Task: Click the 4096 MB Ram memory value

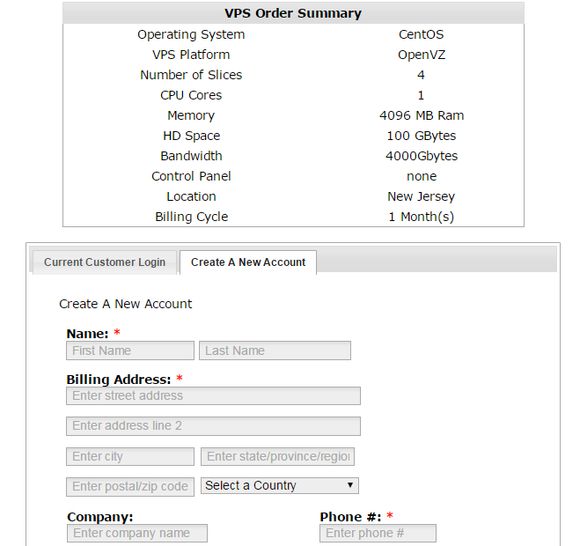Action: (421, 115)
